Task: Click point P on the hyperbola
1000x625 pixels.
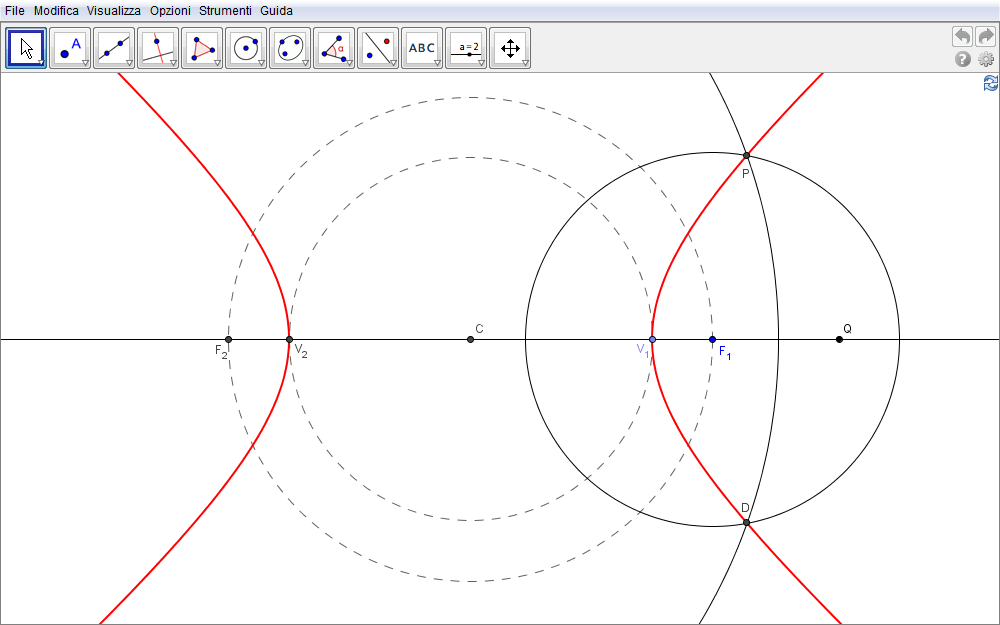Action: pyautogui.click(x=746, y=156)
